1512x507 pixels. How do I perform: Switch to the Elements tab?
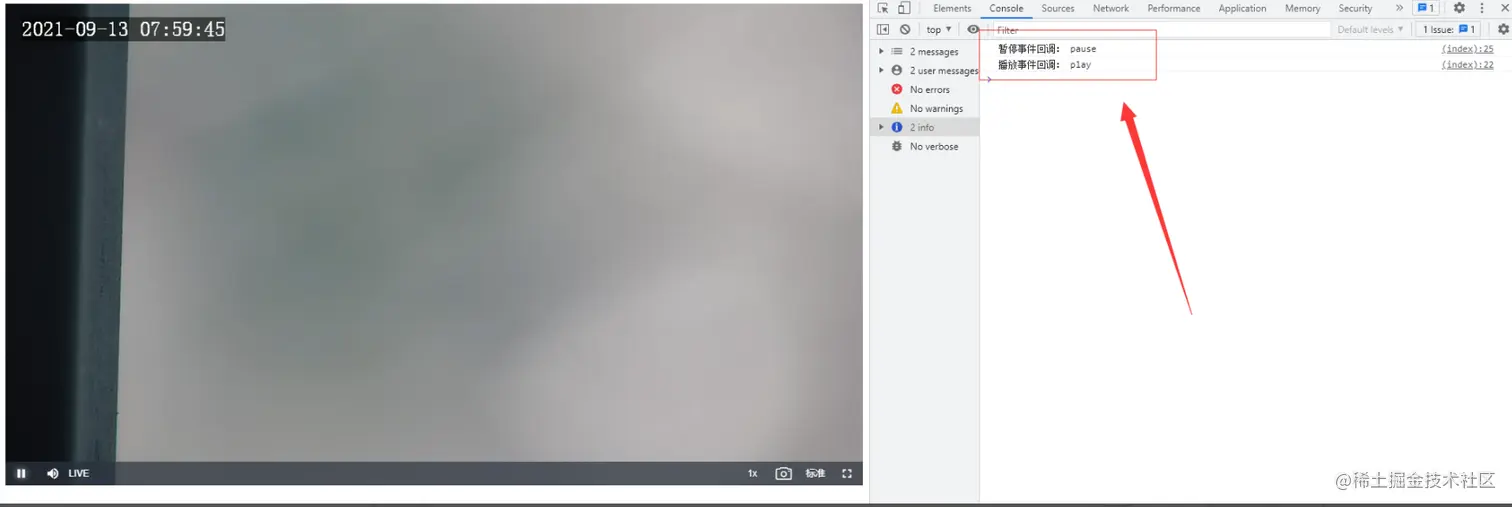pyautogui.click(x=952, y=8)
